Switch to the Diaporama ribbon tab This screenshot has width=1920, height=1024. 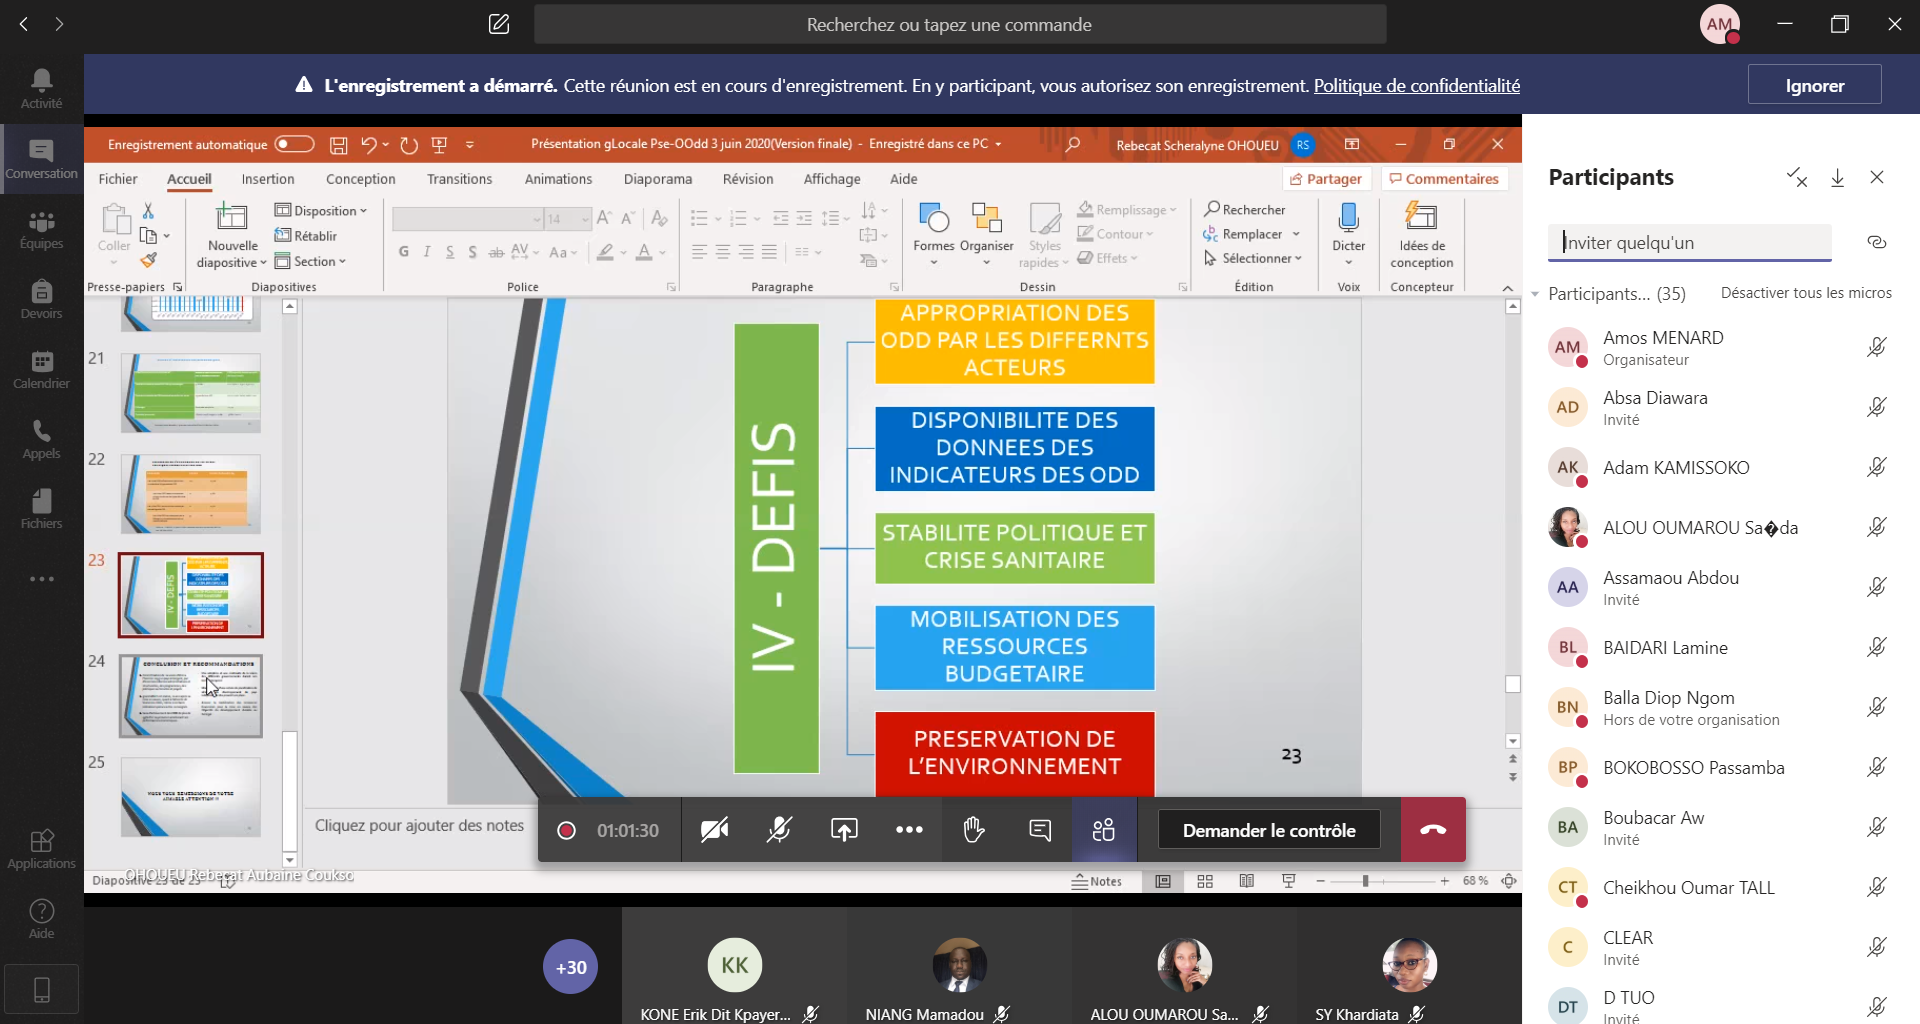[658, 179]
